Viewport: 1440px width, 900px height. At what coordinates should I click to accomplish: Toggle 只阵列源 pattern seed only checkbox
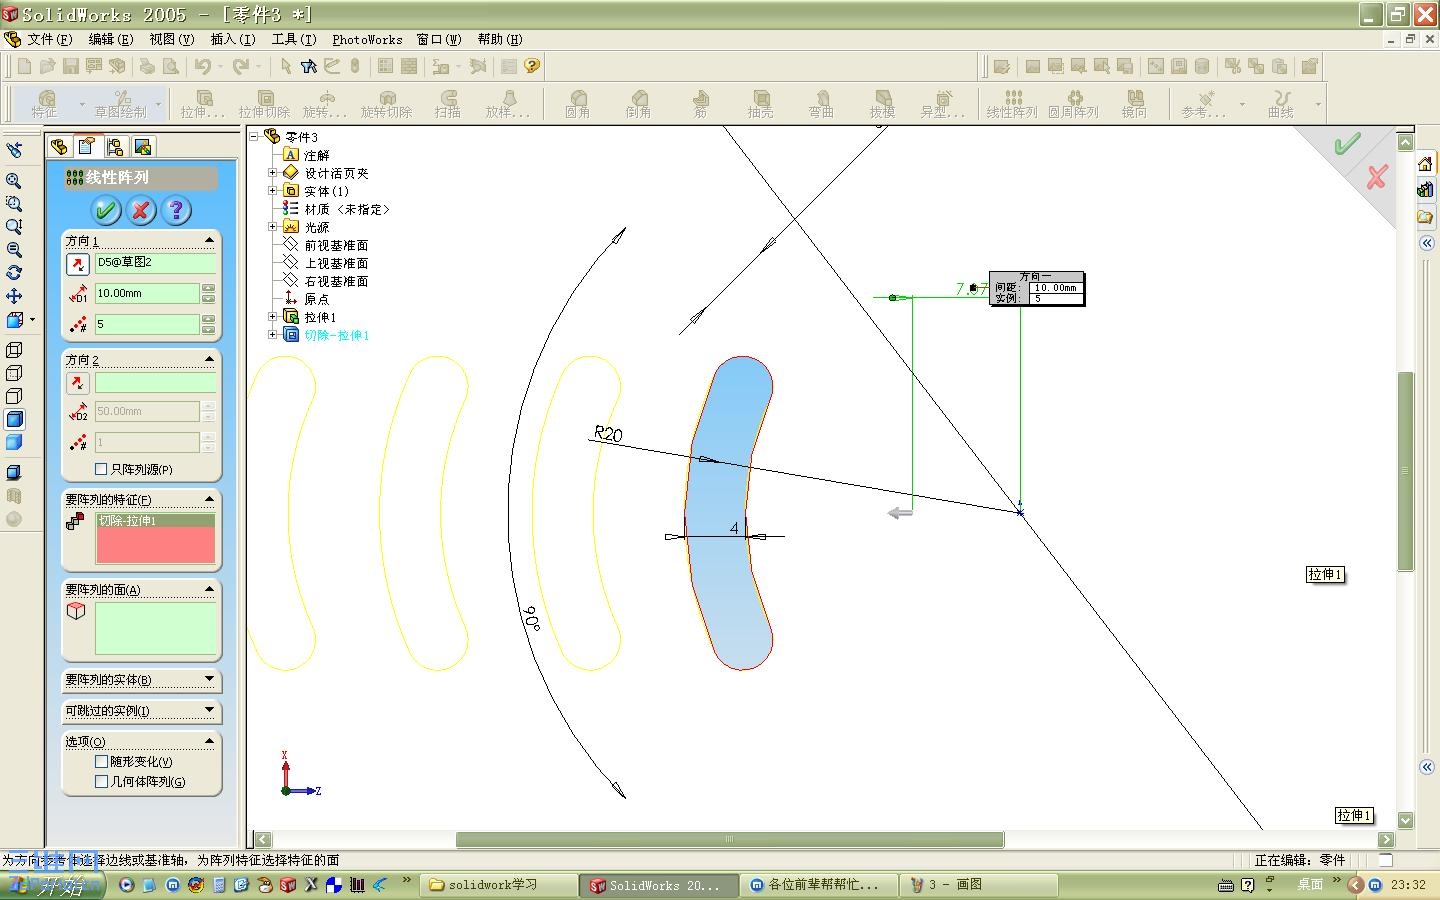tap(101, 469)
